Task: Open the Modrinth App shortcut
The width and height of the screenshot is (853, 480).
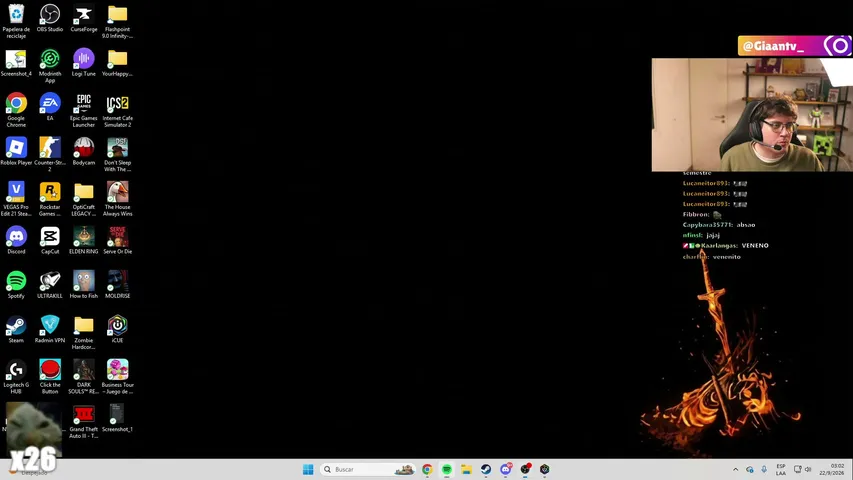Action: click(x=50, y=66)
